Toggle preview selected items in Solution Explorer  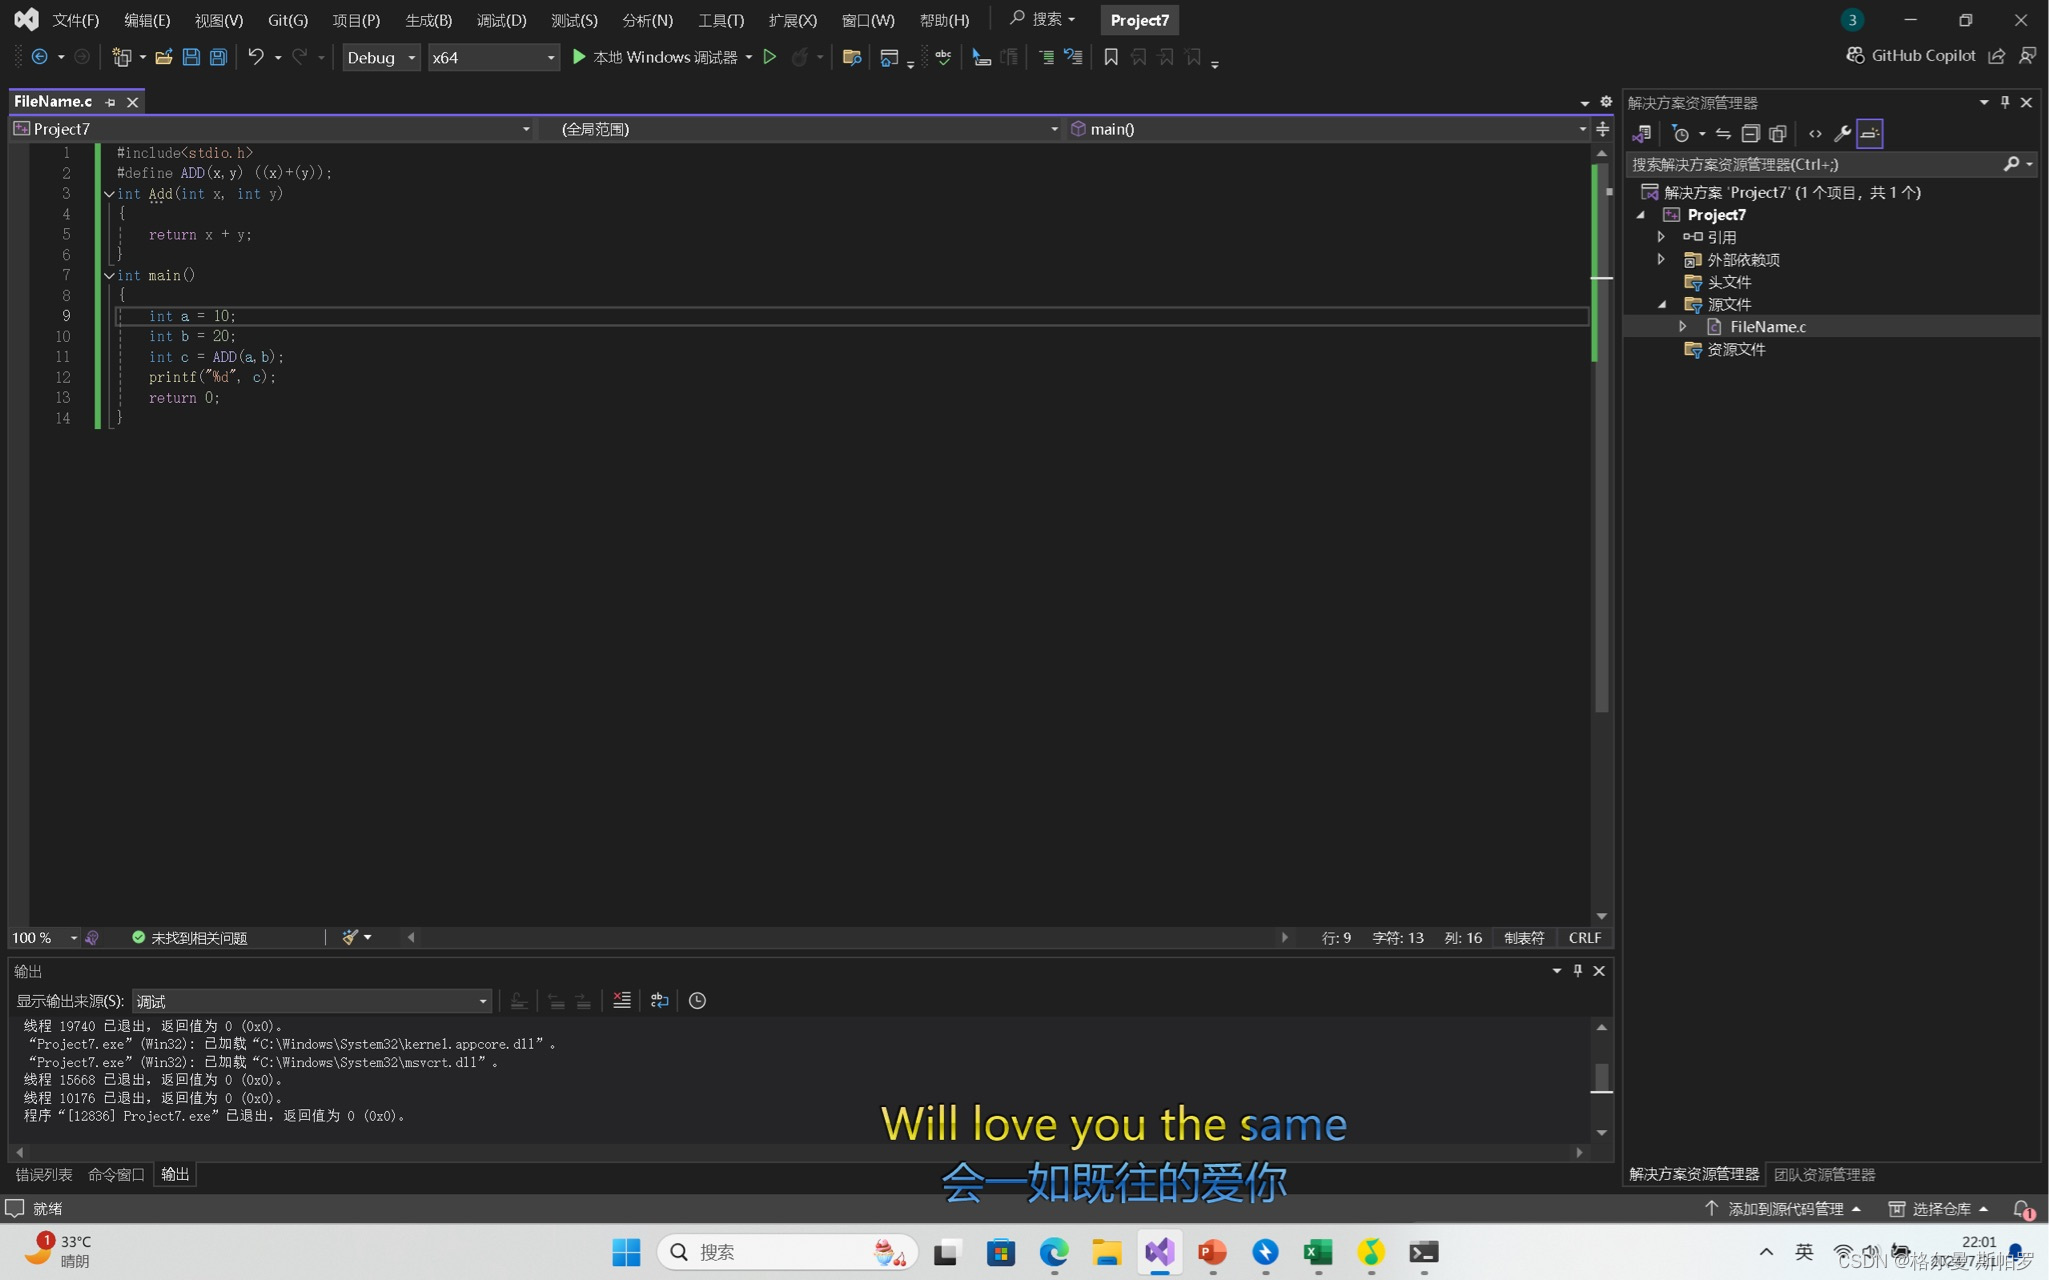point(1870,133)
